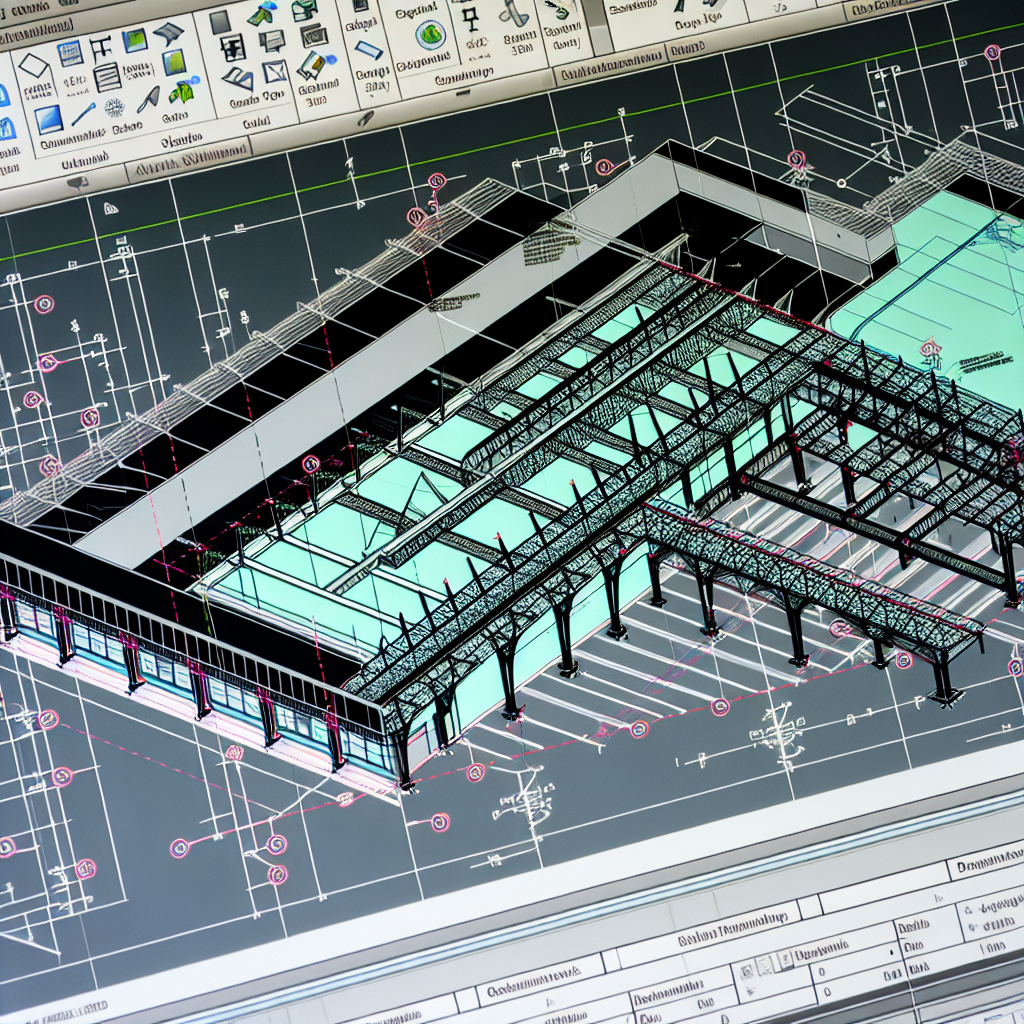Click the round green globe icon

pos(430,34)
